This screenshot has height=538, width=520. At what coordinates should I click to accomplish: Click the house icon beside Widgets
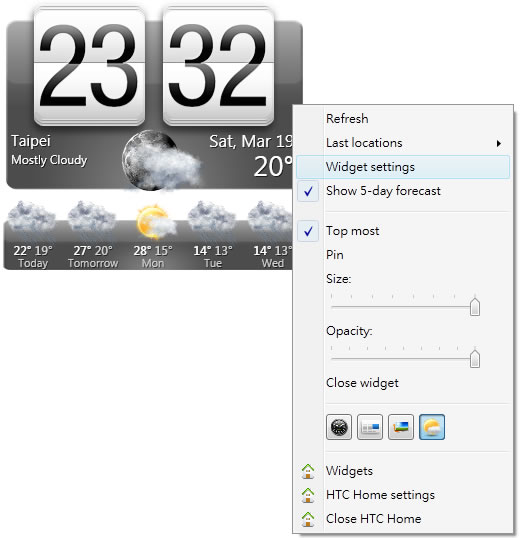click(308, 471)
